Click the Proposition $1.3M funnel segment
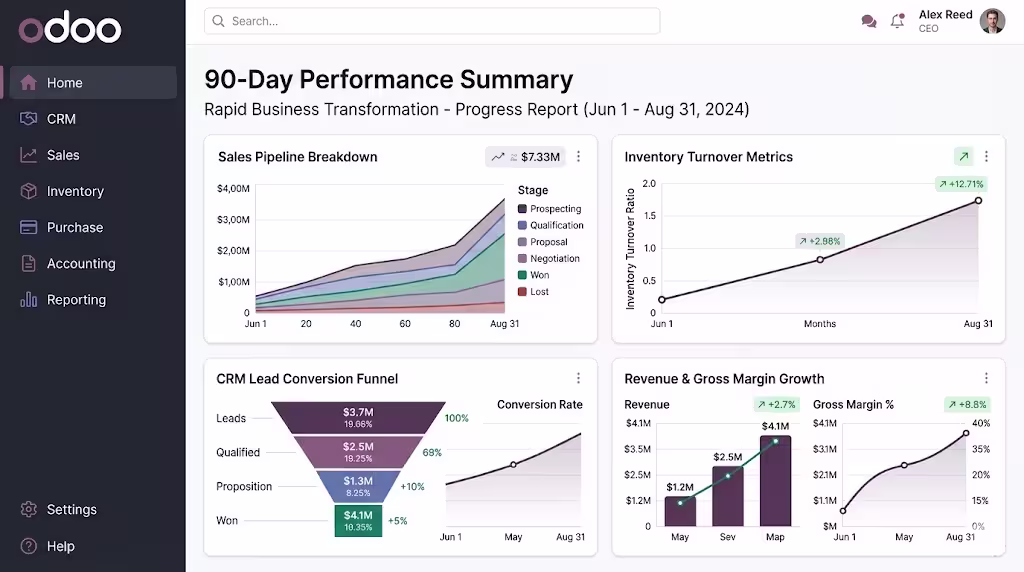Image resolution: width=1024 pixels, height=572 pixels. tap(358, 486)
